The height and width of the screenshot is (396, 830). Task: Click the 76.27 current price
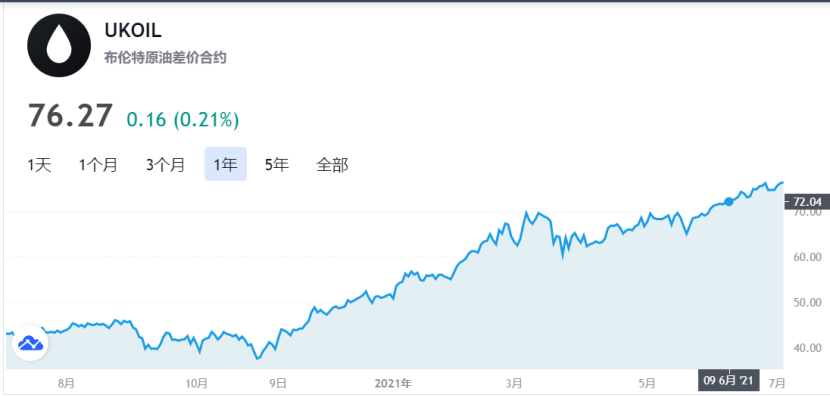pyautogui.click(x=70, y=115)
